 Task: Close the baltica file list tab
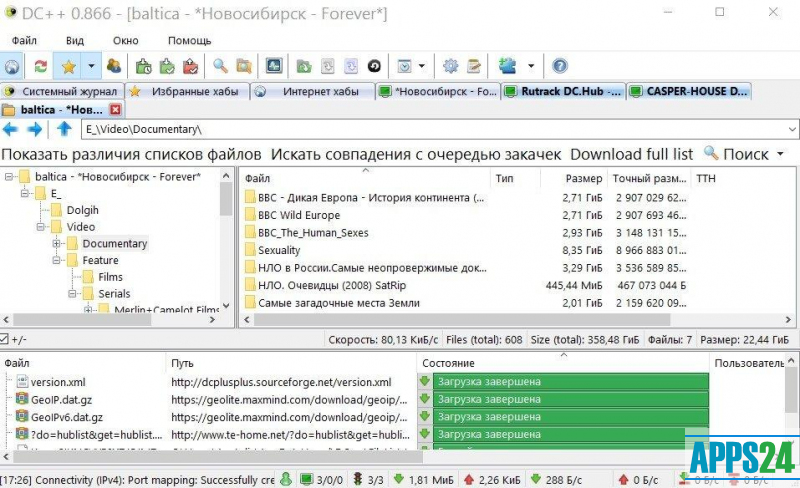click(116, 110)
